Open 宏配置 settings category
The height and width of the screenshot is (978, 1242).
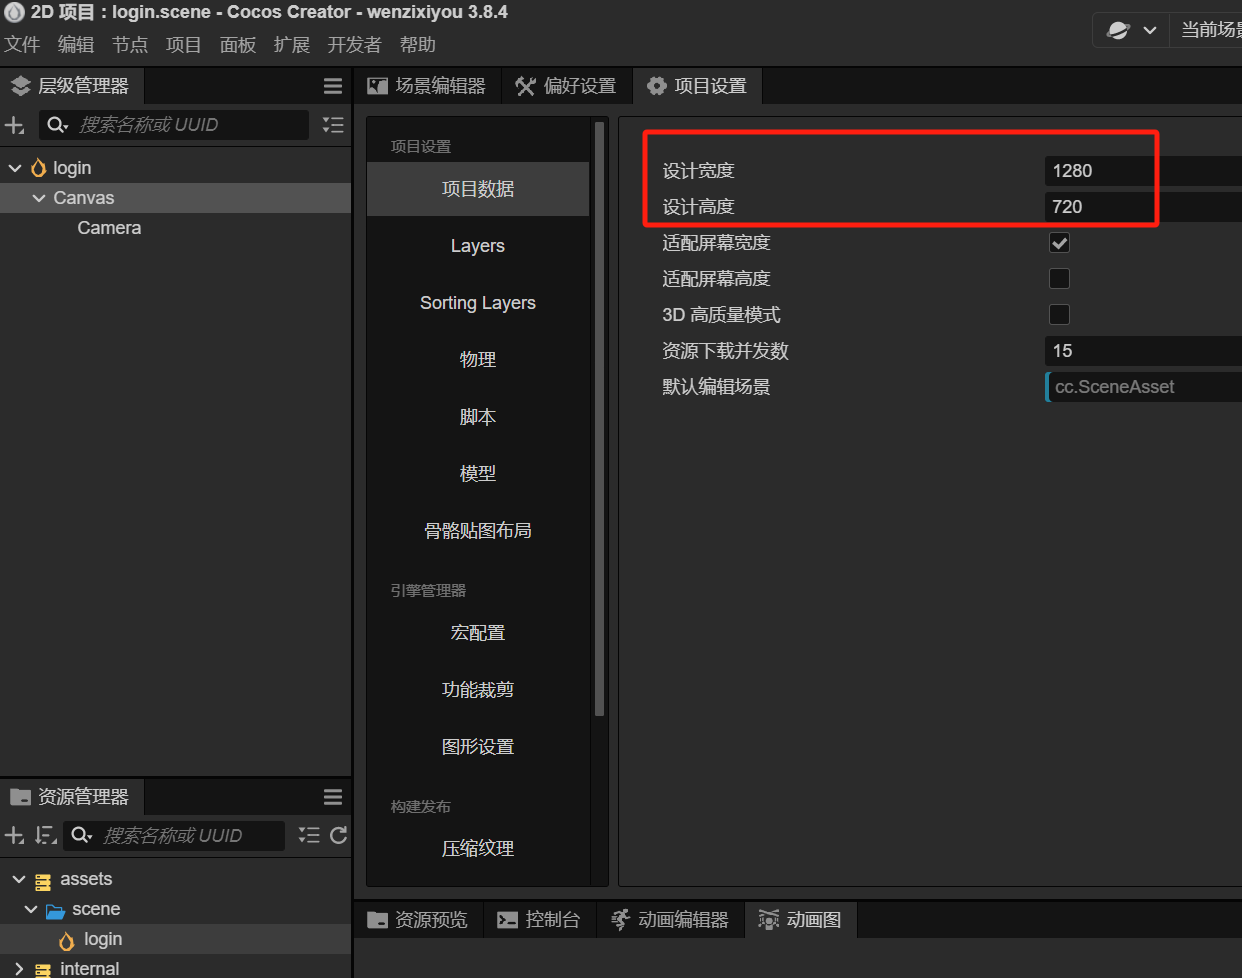(478, 633)
